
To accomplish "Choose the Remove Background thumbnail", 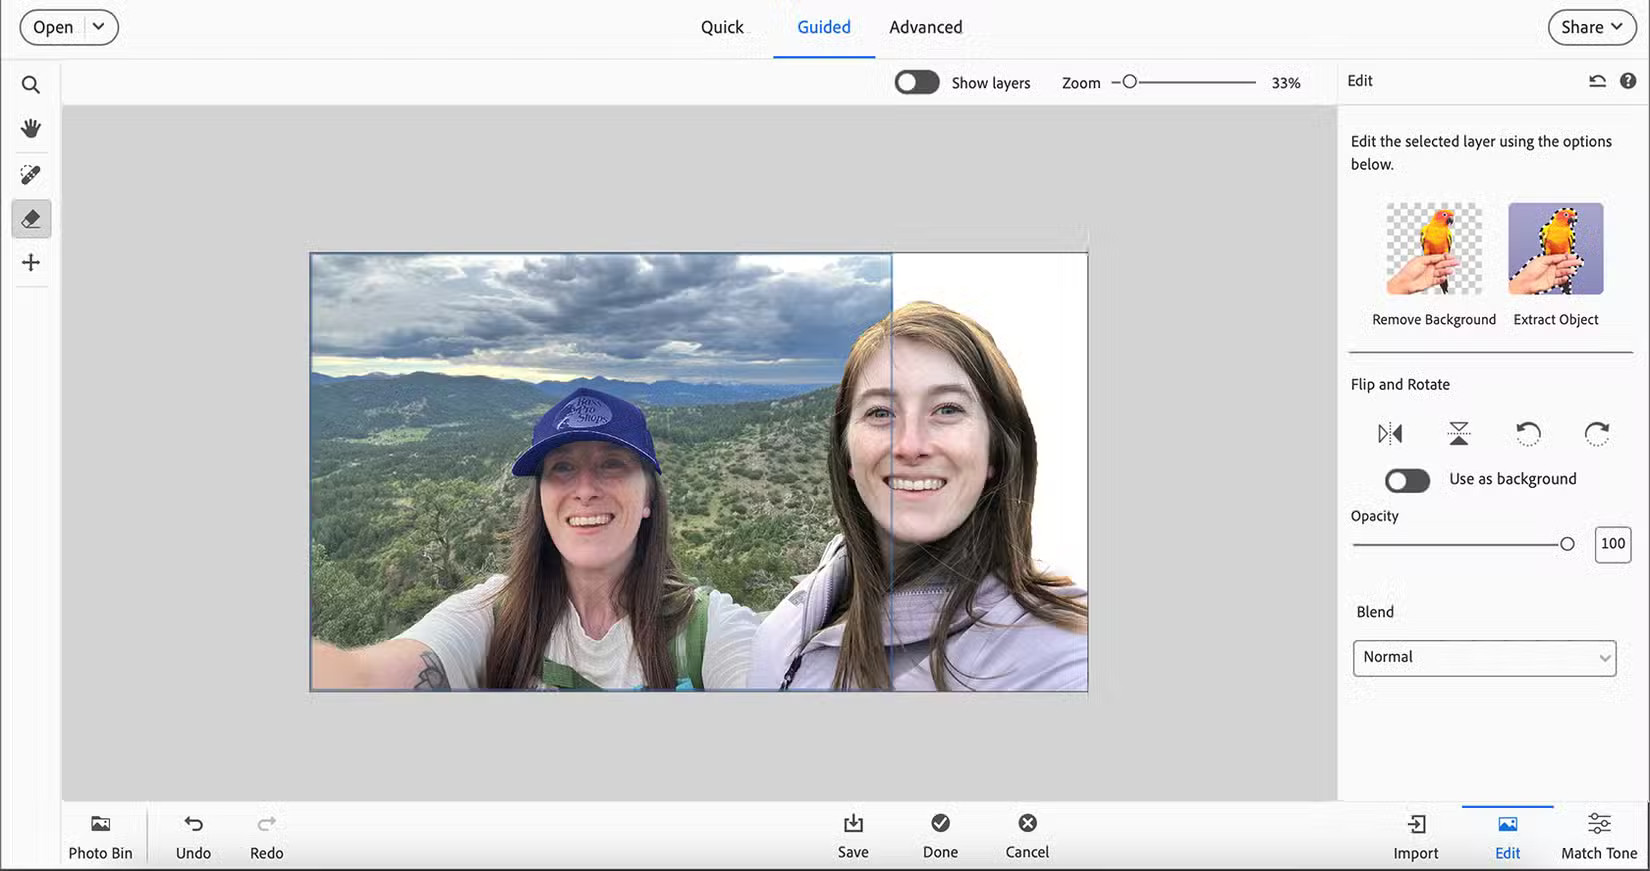I will [1434, 249].
